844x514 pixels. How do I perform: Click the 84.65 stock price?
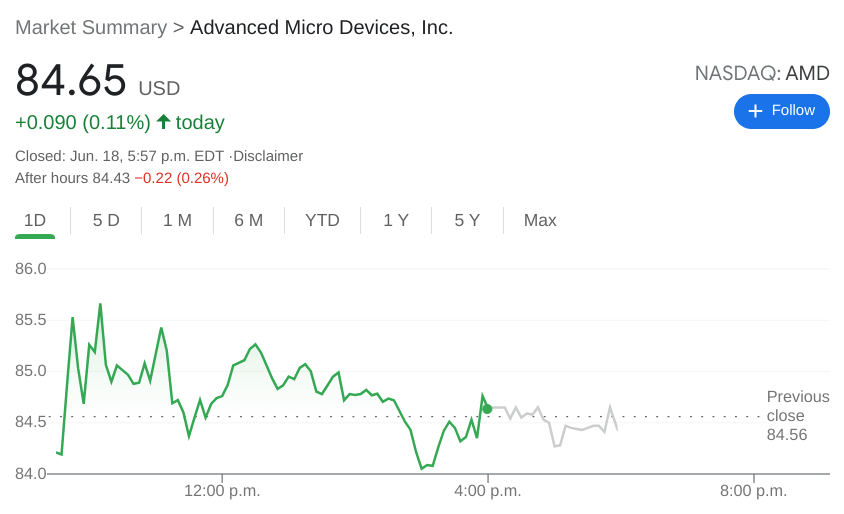[x=71, y=81]
